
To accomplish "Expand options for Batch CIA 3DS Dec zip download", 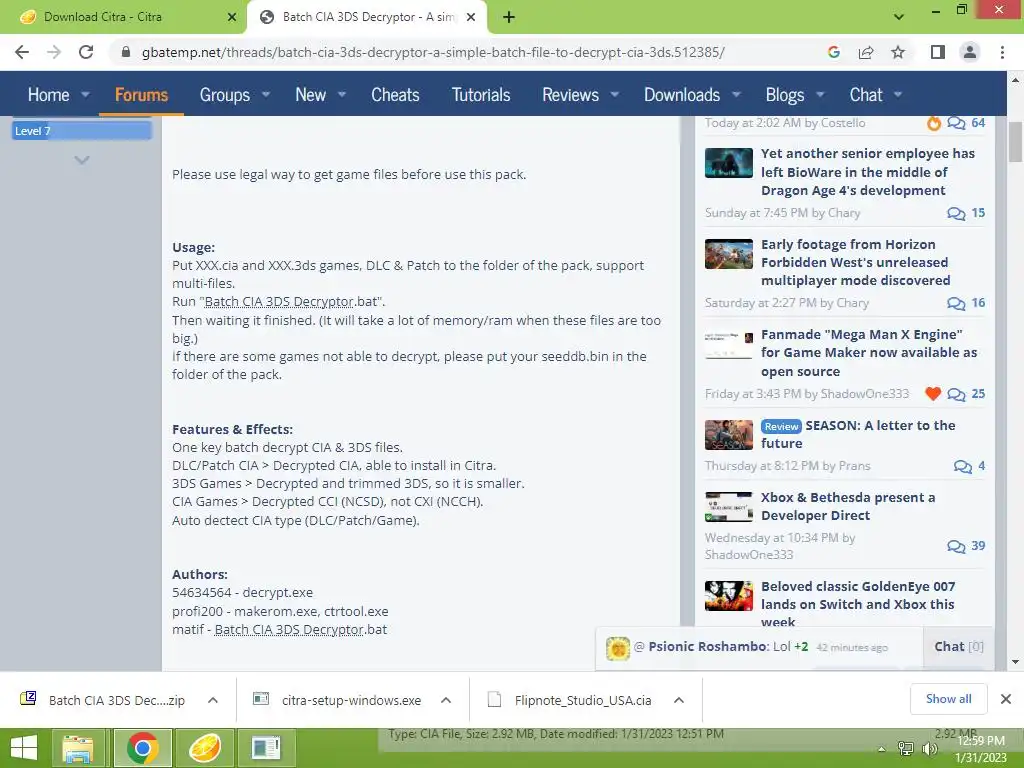I will 212,700.
